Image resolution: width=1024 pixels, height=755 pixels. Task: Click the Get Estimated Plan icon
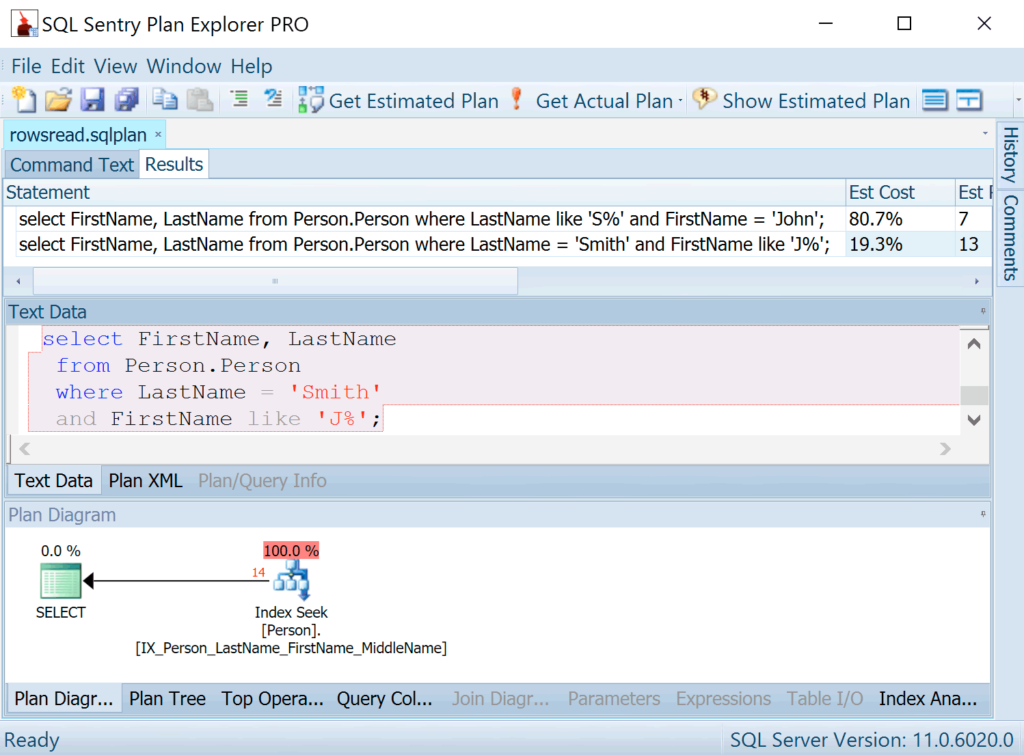pyautogui.click(x=310, y=100)
